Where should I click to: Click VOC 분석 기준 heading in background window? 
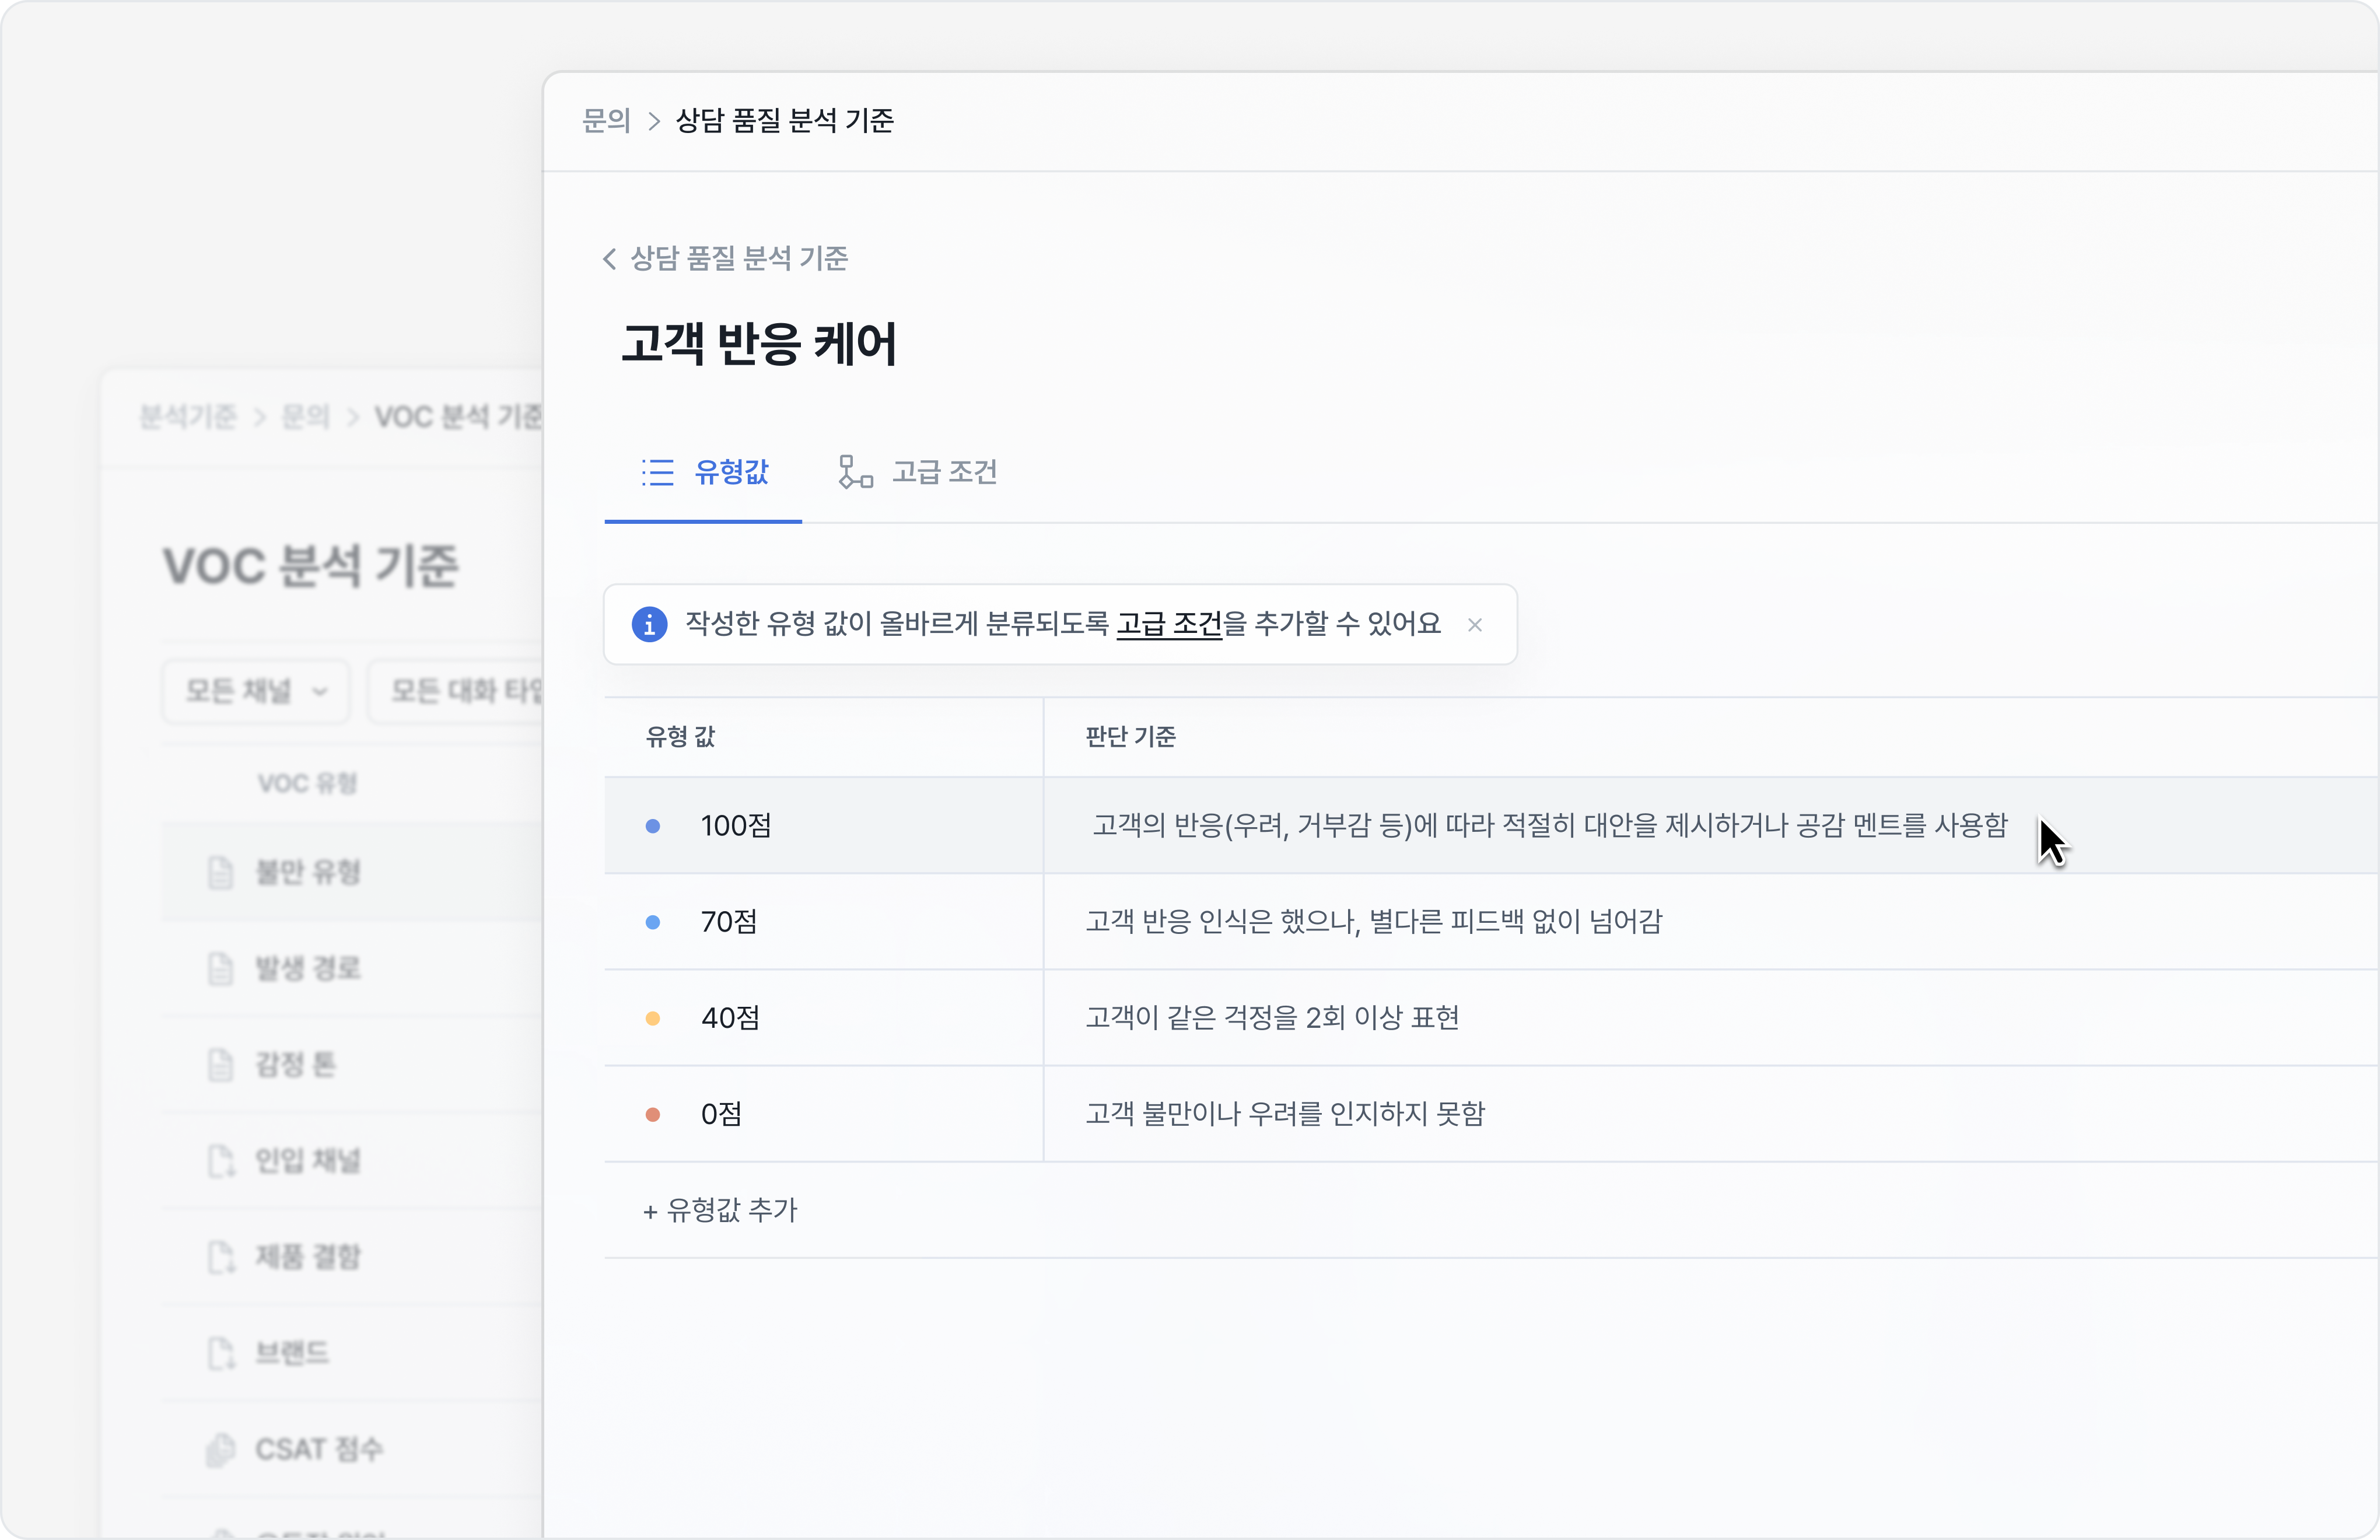[x=310, y=567]
